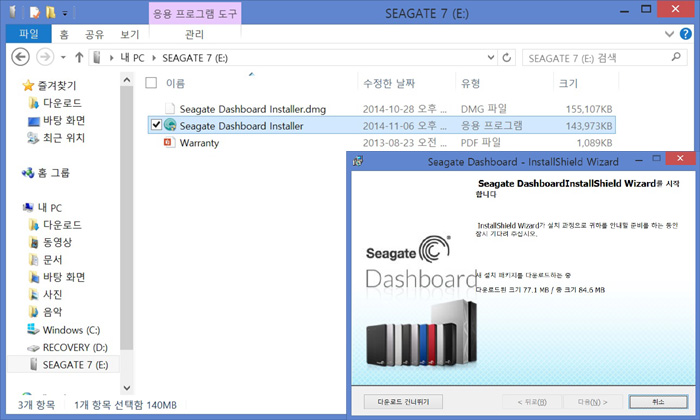Open the 파일 tab
Screen dimensions: 700x420
tap(29, 34)
